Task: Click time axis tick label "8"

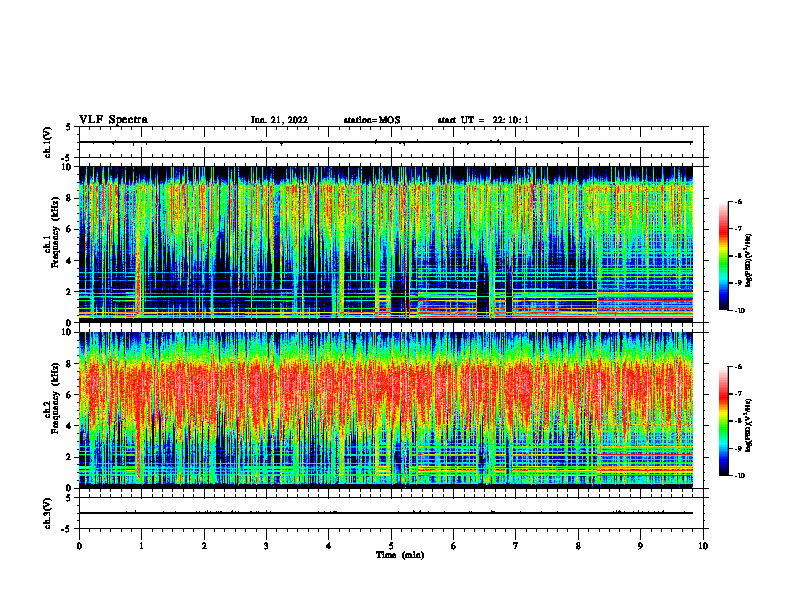Action: [x=578, y=546]
